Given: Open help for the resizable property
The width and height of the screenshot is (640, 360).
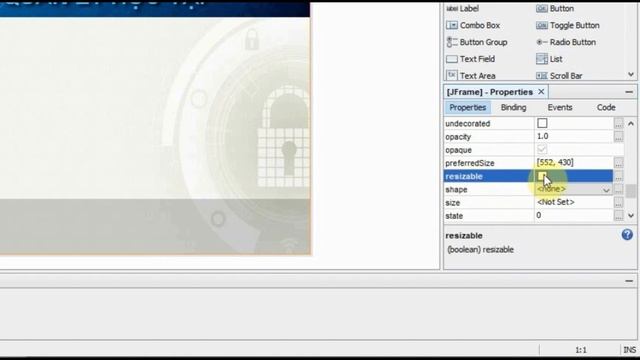Looking at the screenshot, I should 627,235.
